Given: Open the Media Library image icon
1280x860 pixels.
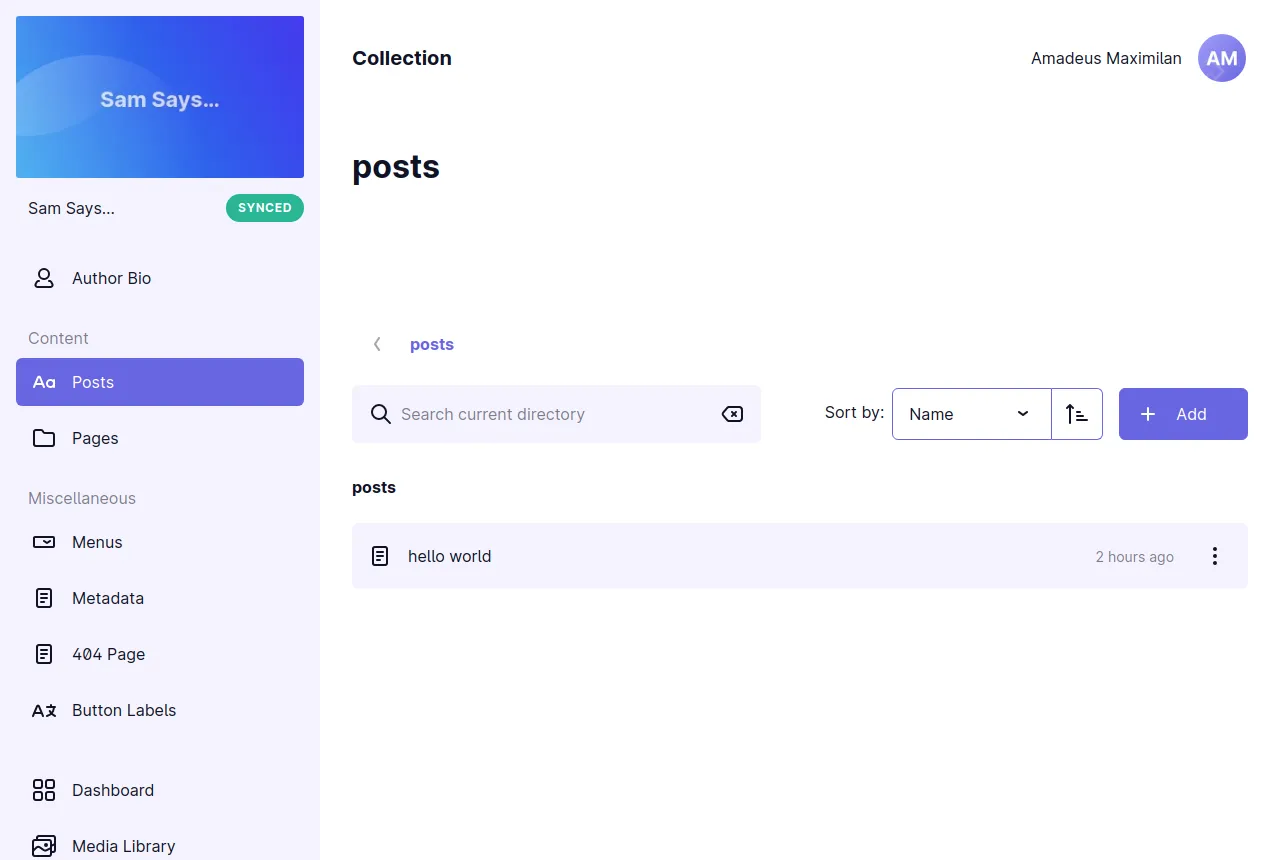Looking at the screenshot, I should pyautogui.click(x=43, y=846).
